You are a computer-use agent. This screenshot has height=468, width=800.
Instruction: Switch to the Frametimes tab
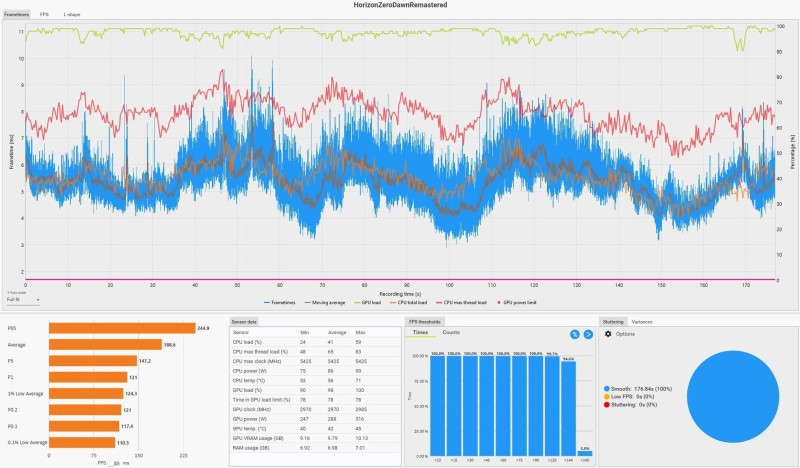[16, 14]
